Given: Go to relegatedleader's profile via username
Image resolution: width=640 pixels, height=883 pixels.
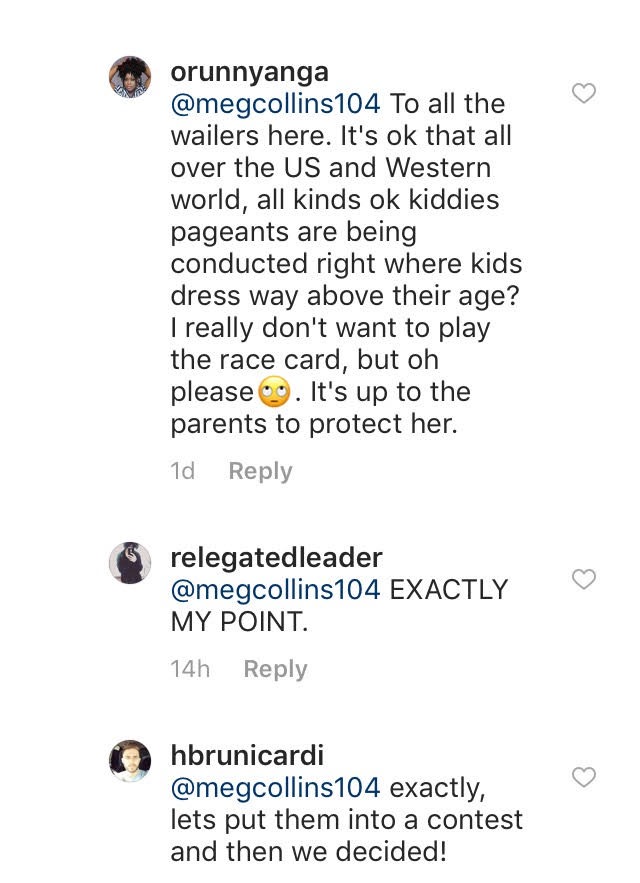Looking at the screenshot, I should coord(276,557).
